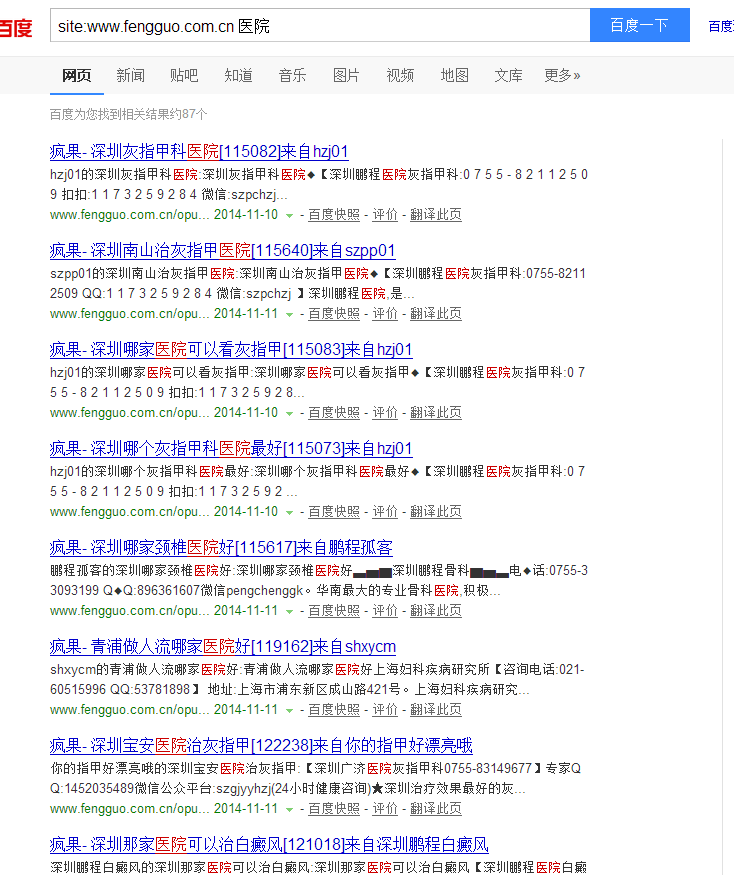
Task: Open result 深圳宝安医院治灰指甲[122238]
Action: (x=261, y=745)
